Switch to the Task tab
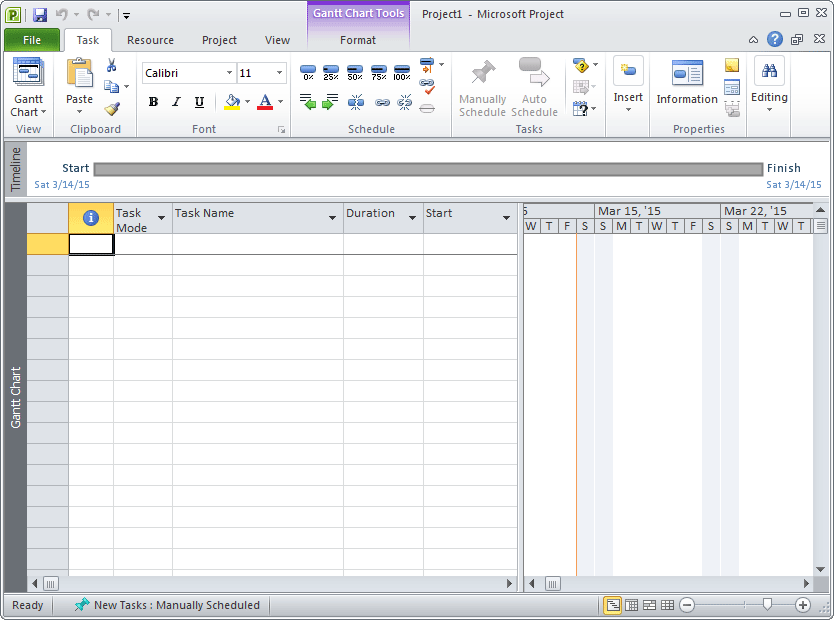This screenshot has height=620, width=834. click(88, 40)
